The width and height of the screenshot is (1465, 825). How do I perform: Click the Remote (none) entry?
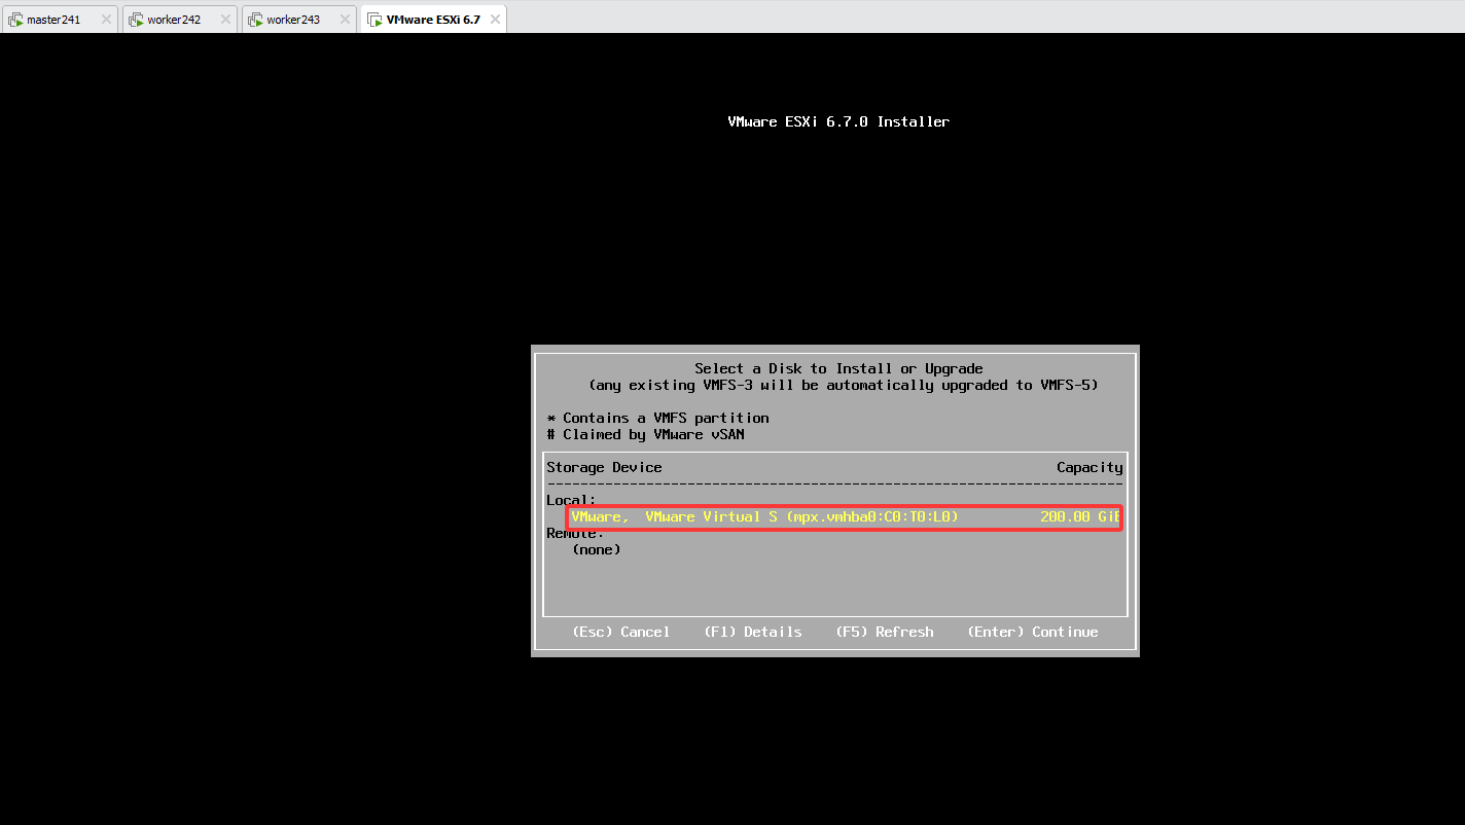tap(597, 550)
